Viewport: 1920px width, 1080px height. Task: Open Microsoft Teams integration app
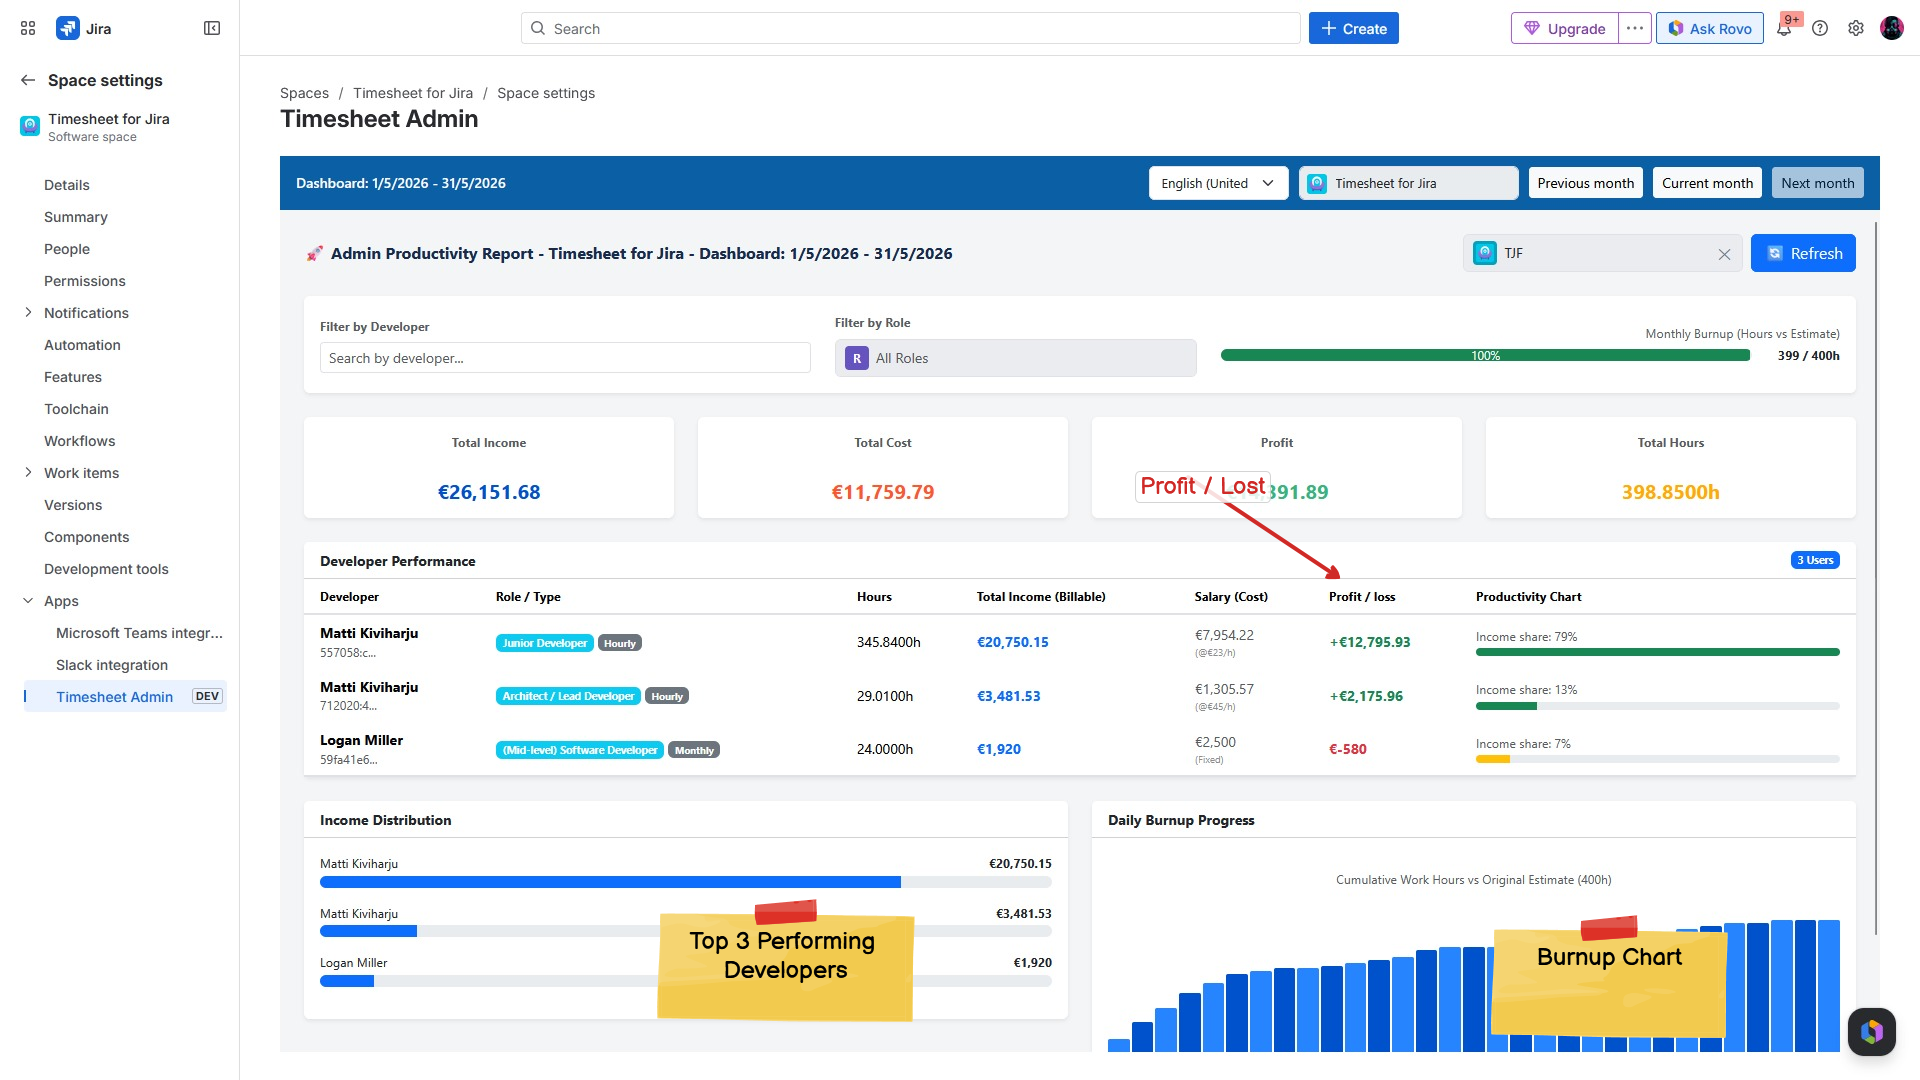pyautogui.click(x=139, y=633)
